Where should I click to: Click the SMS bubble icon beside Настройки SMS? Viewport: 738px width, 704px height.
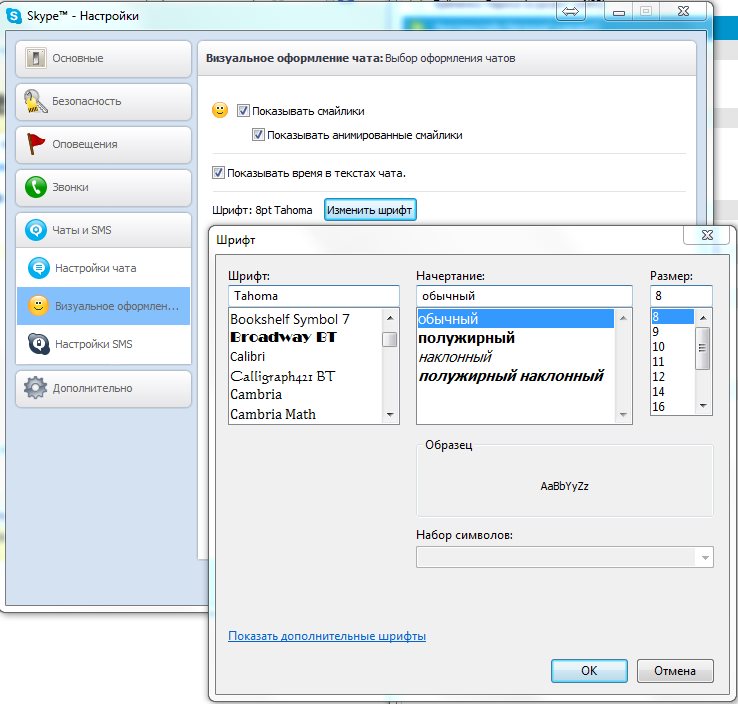39,344
